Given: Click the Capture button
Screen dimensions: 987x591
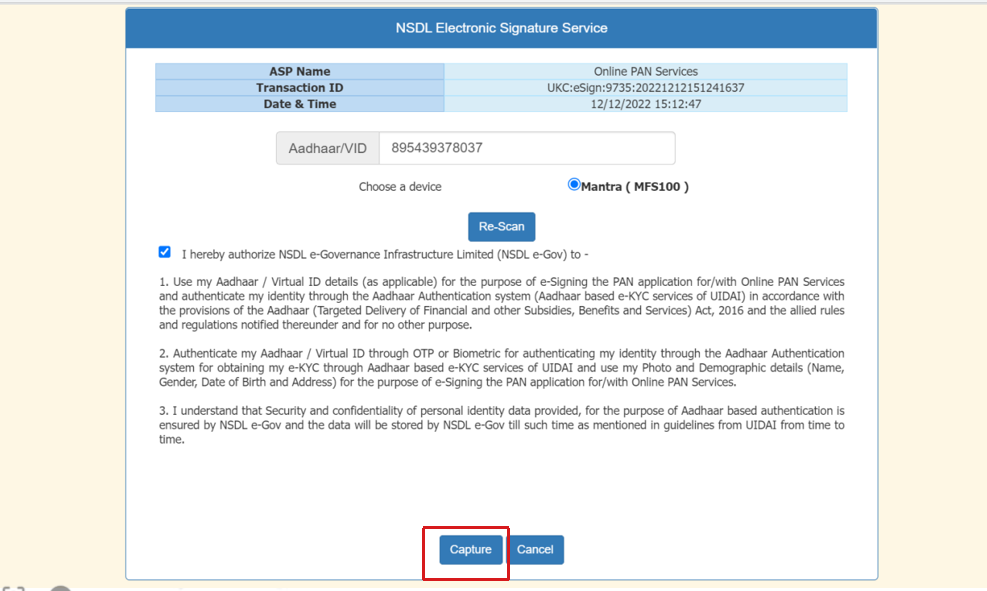Looking at the screenshot, I should tap(470, 549).
